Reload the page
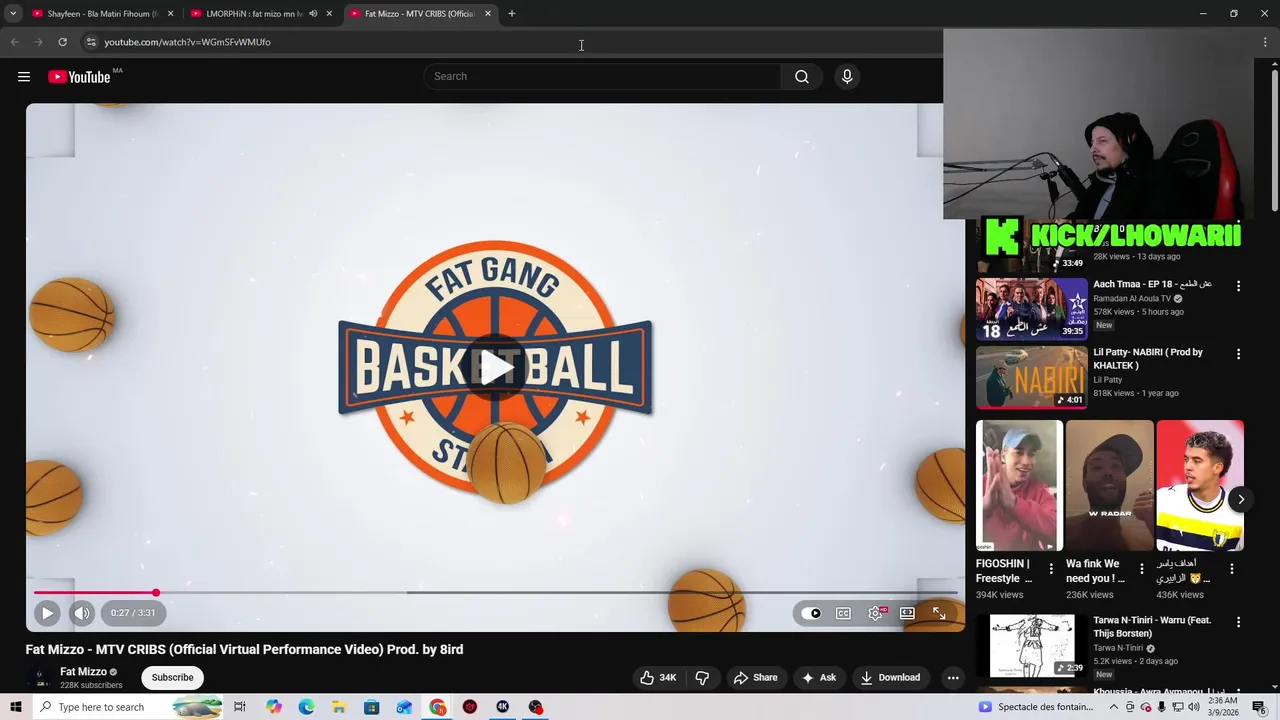The height and width of the screenshot is (720, 1280). tap(62, 42)
